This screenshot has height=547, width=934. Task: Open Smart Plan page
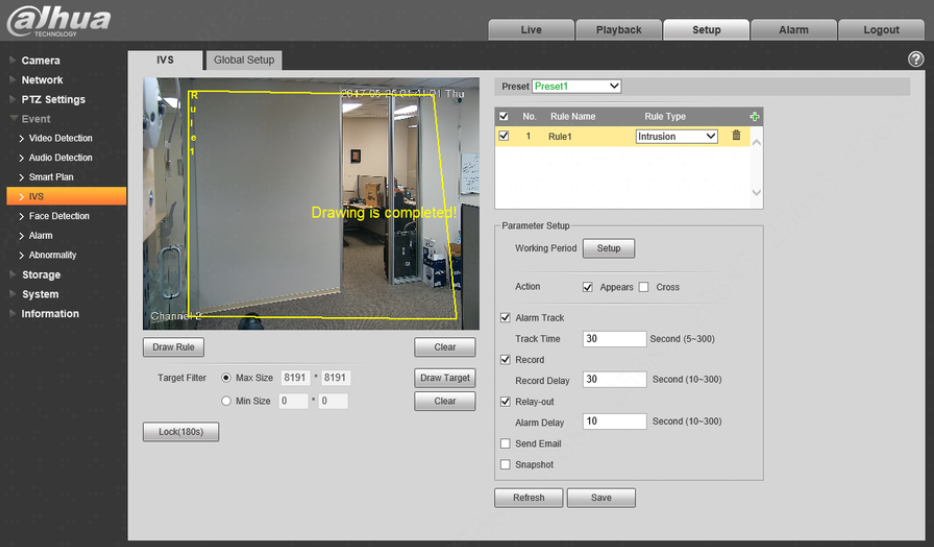click(x=51, y=177)
